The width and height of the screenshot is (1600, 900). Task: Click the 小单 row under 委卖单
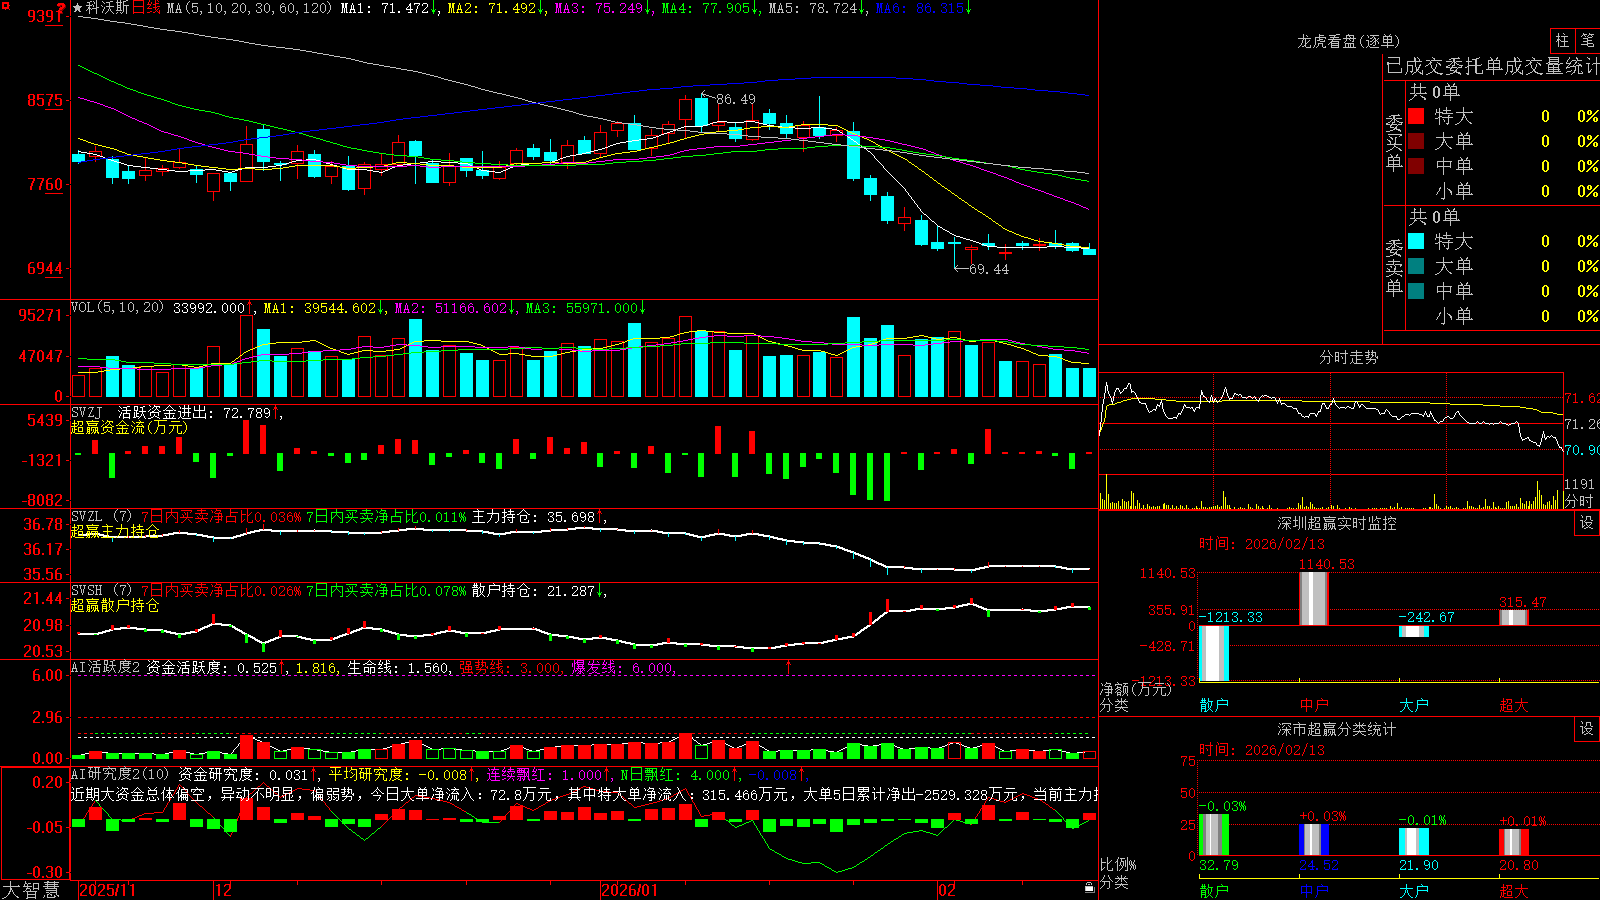click(x=1503, y=316)
